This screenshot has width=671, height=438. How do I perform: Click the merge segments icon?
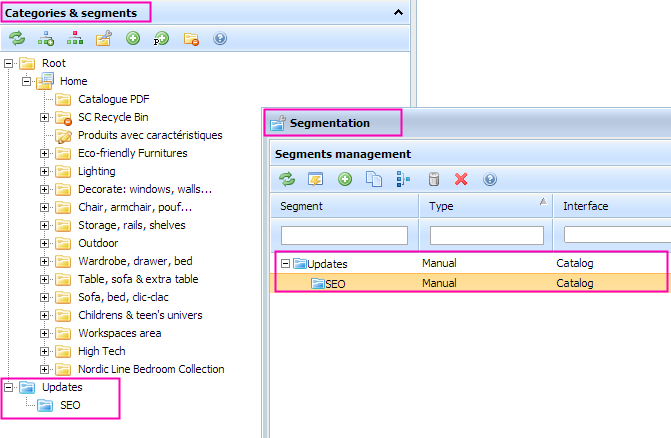click(x=403, y=179)
